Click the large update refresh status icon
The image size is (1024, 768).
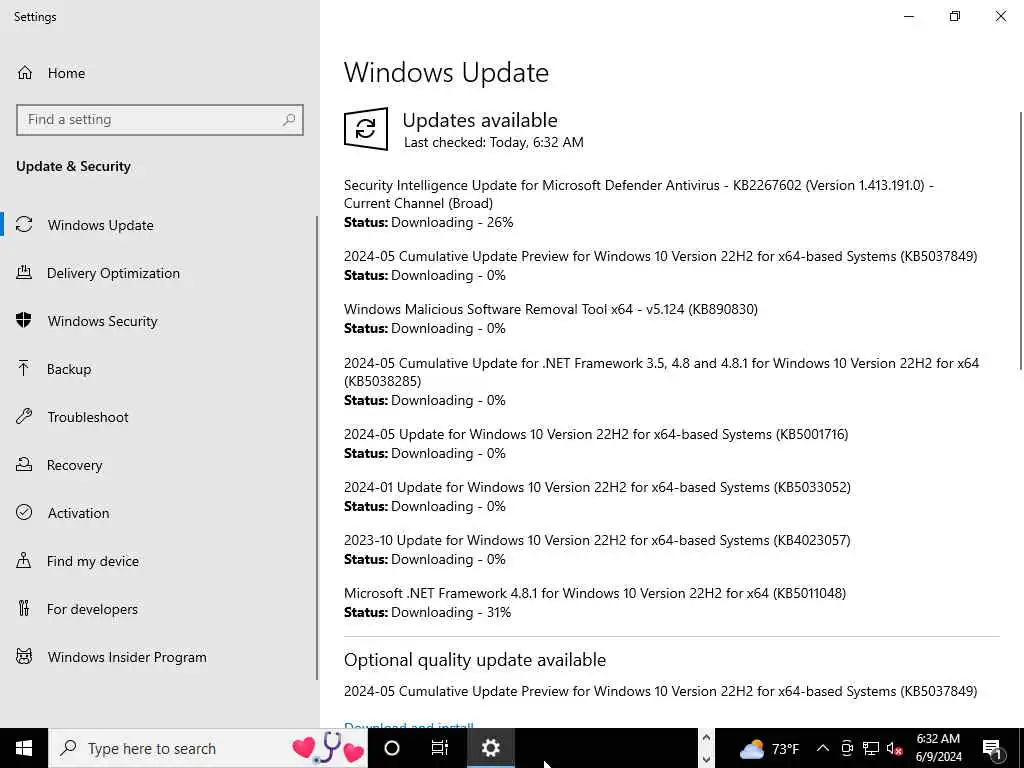pos(366,129)
